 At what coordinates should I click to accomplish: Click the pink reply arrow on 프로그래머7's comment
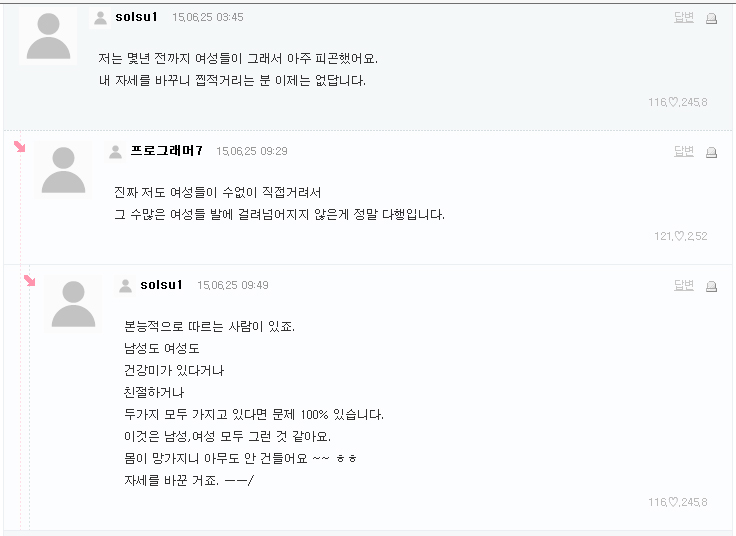pyautogui.click(x=19, y=147)
